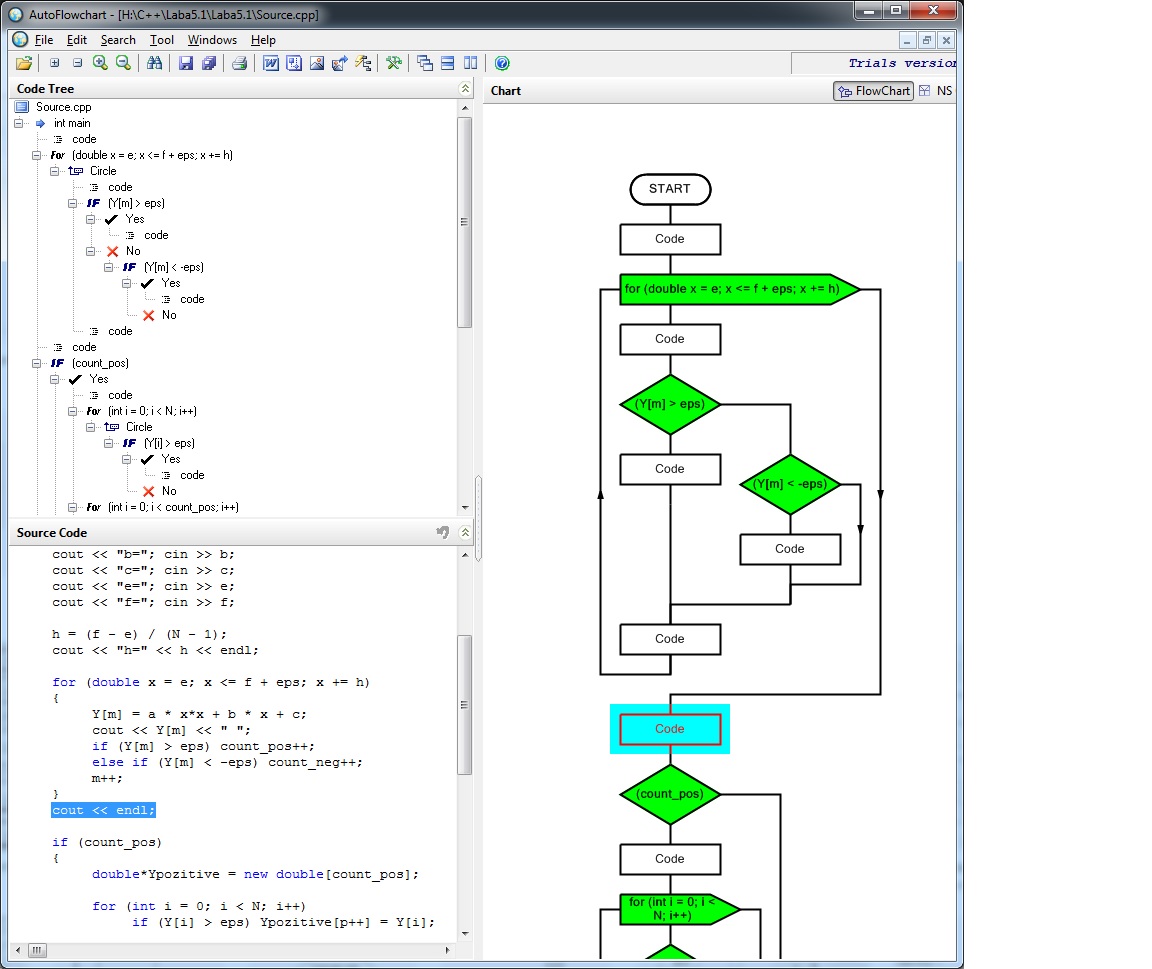Click the Save floppy disk icon
The height and width of the screenshot is (969, 1152).
tap(186, 63)
